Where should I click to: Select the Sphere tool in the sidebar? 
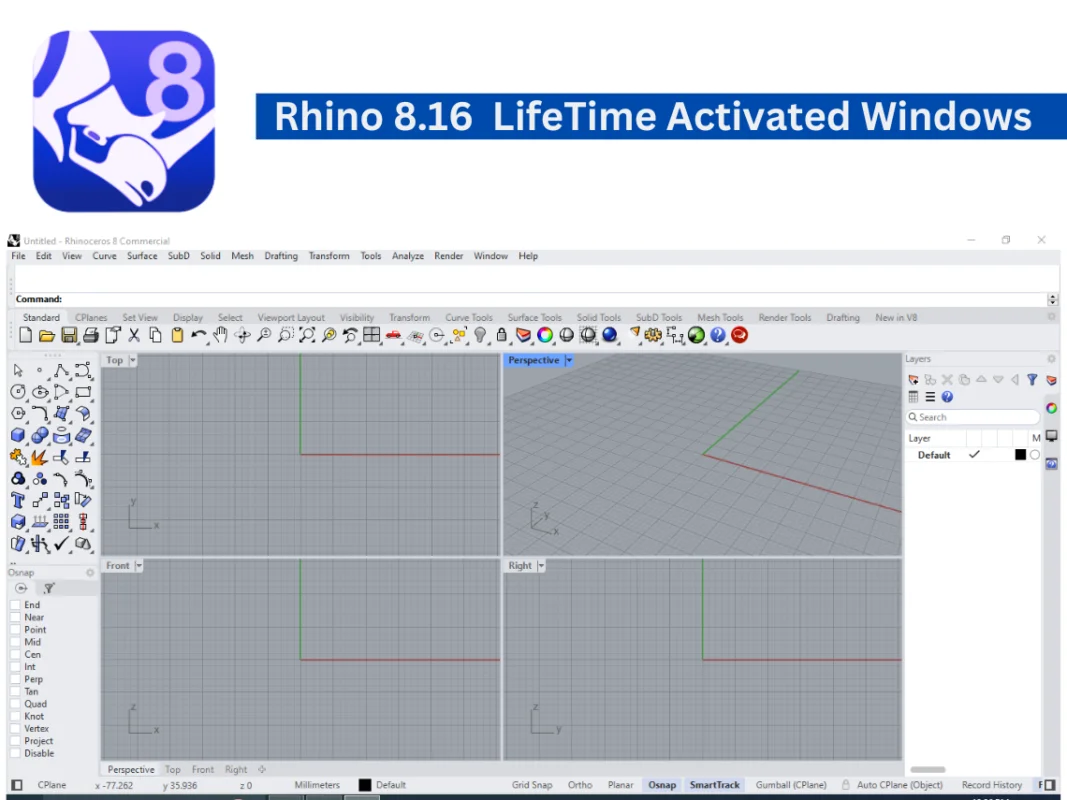(x=40, y=436)
